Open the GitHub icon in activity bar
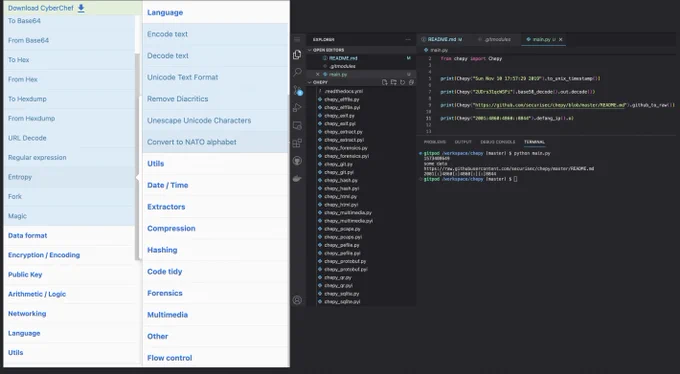The height and width of the screenshot is (374, 680). [297, 161]
